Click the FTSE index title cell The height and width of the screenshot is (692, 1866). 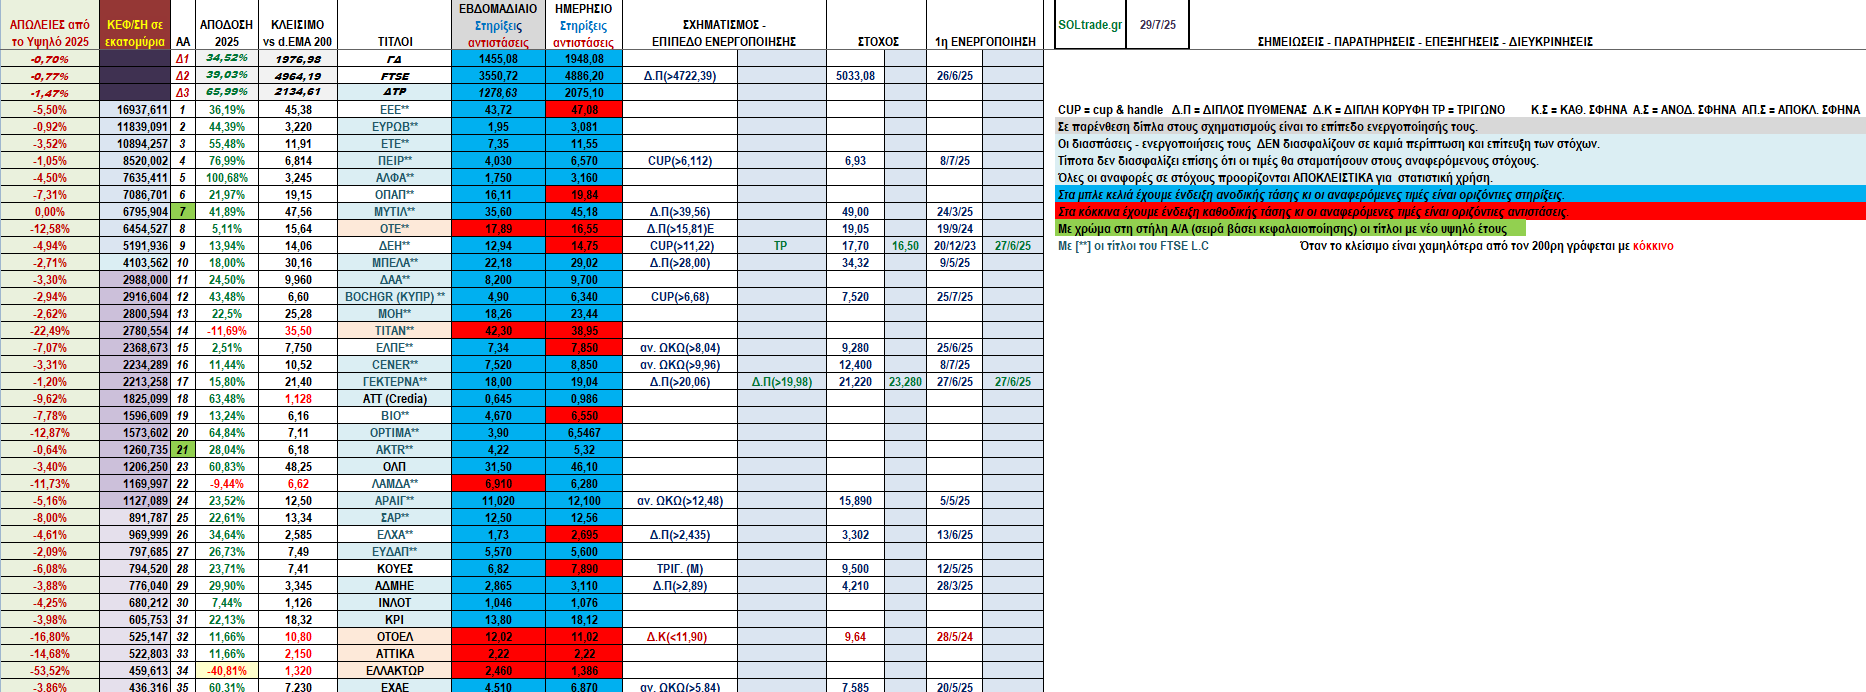[395, 76]
